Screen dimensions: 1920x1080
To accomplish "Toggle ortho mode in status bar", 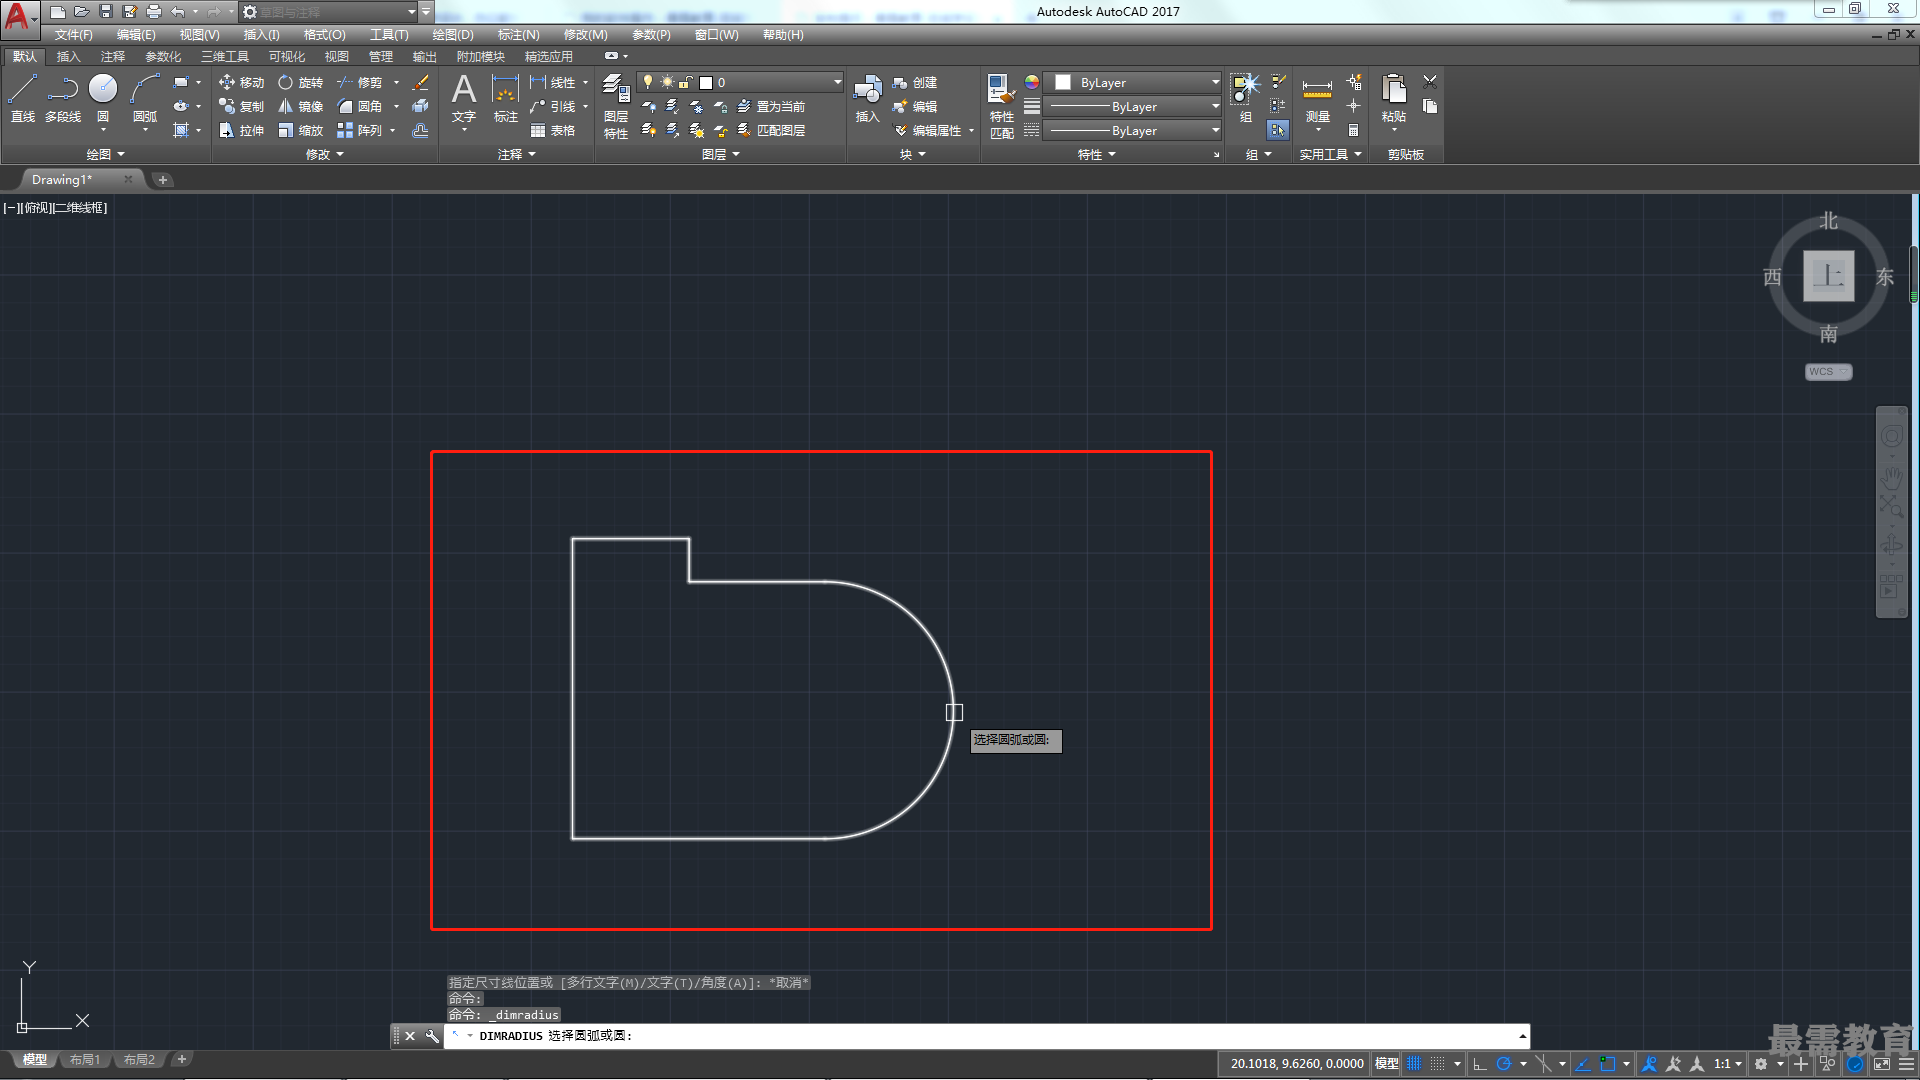I will pos(1480,1064).
